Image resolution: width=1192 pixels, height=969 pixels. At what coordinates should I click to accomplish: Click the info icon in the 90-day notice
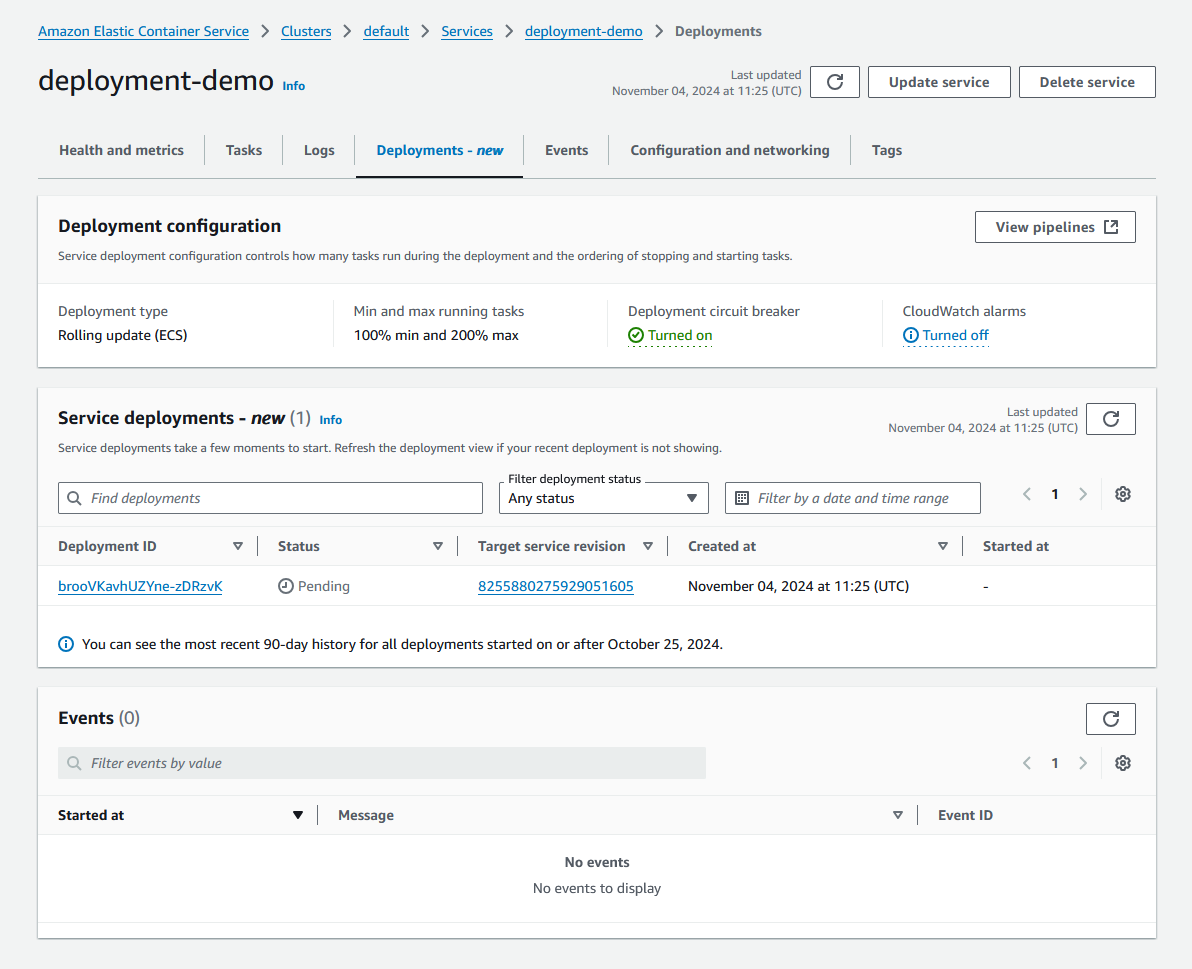[65, 643]
